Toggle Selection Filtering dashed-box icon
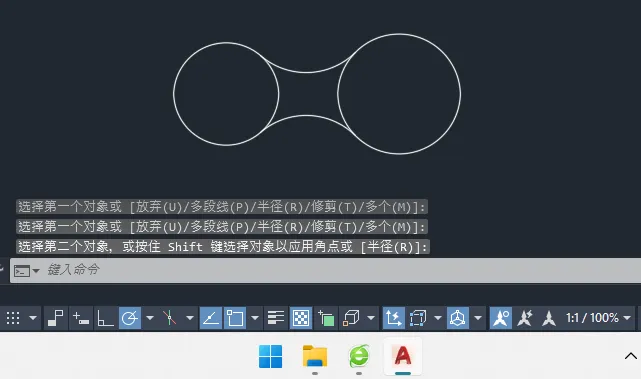641x379 pixels. click(418, 318)
